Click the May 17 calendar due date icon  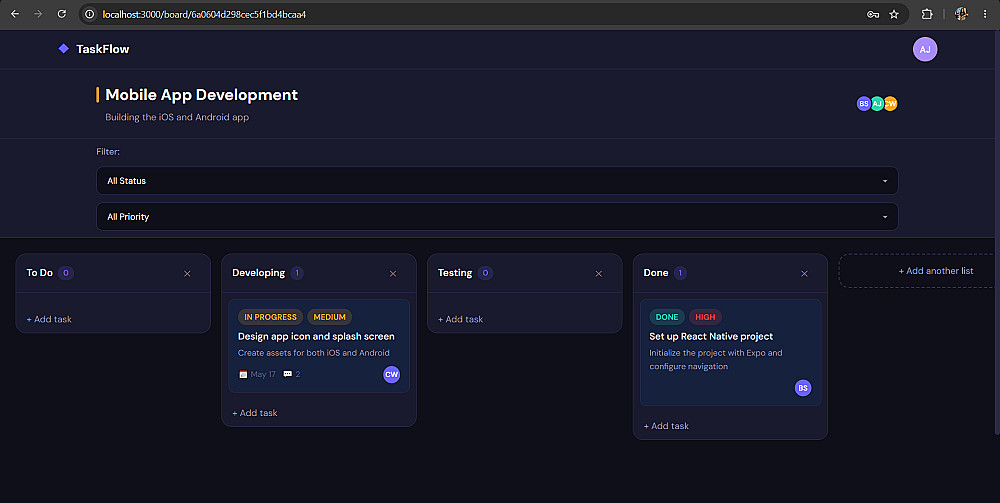[x=243, y=374]
